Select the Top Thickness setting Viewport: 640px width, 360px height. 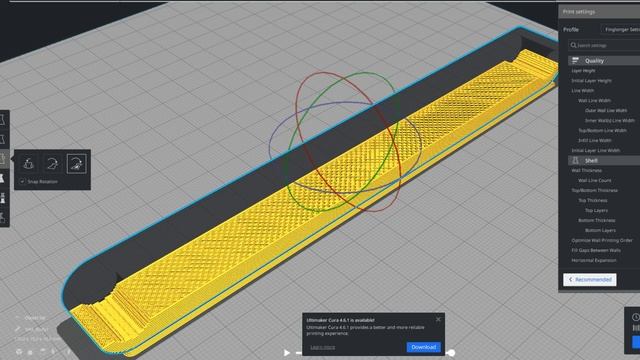point(593,200)
